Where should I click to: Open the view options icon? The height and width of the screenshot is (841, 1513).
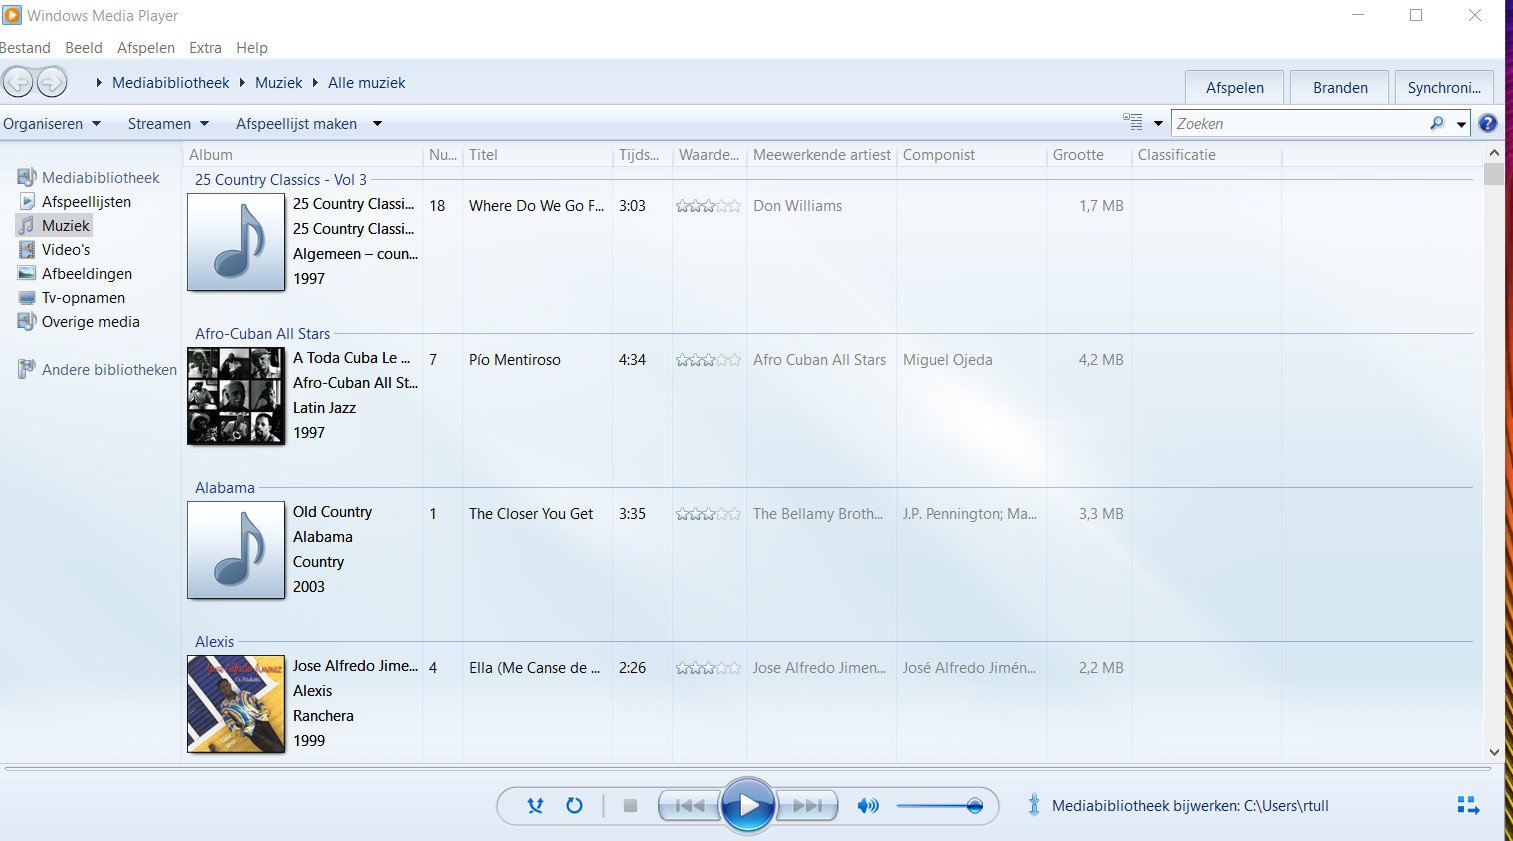(x=1133, y=123)
